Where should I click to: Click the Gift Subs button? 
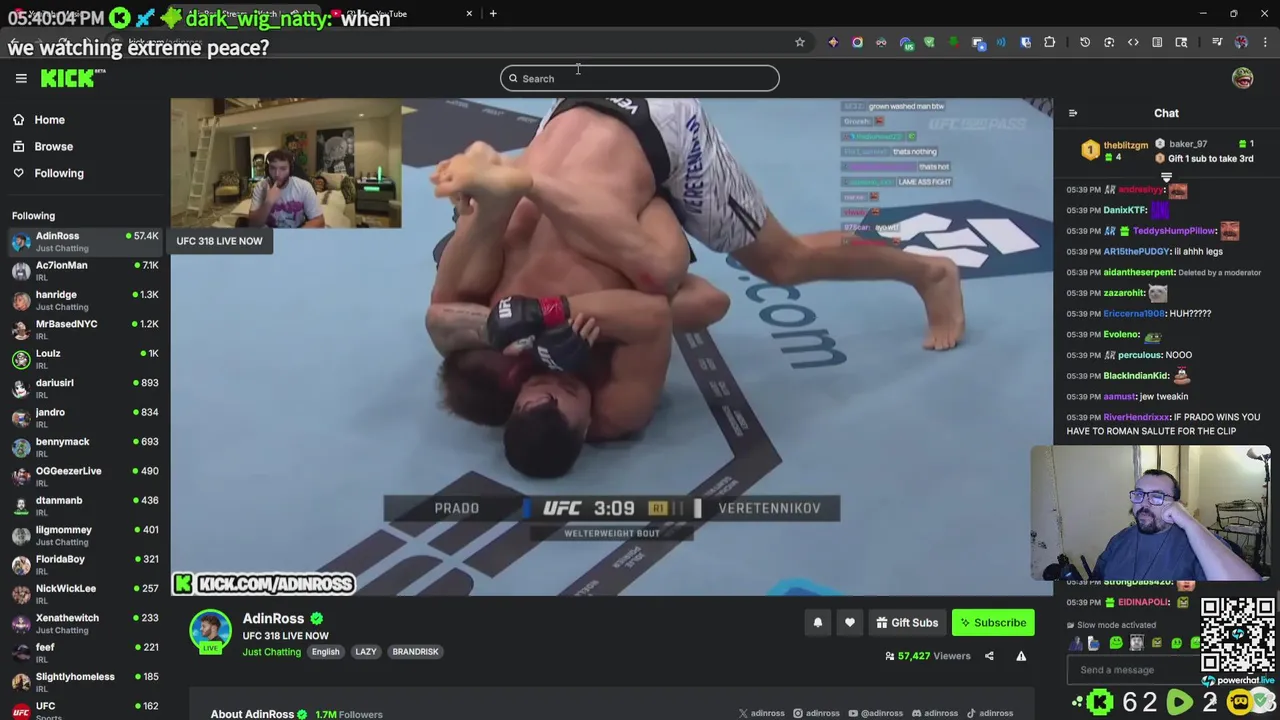pos(907,623)
